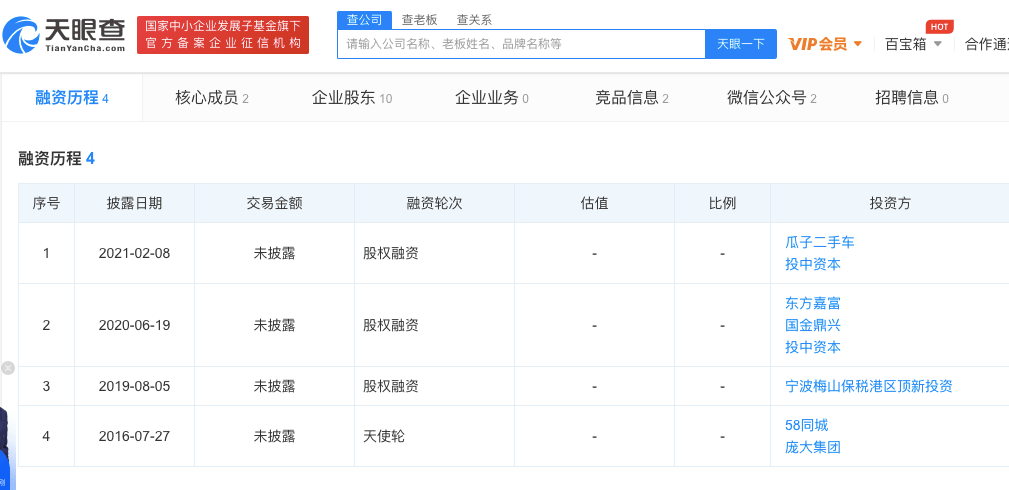Open the 竞品信息 tab

point(631,98)
